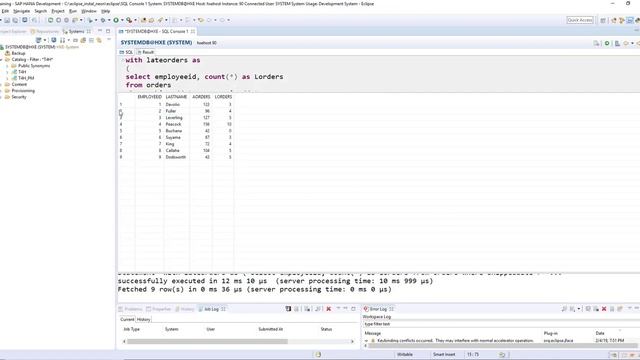640x360 pixels.
Task: Click the first icon in Systems view toolbar
Action: coord(38,40)
